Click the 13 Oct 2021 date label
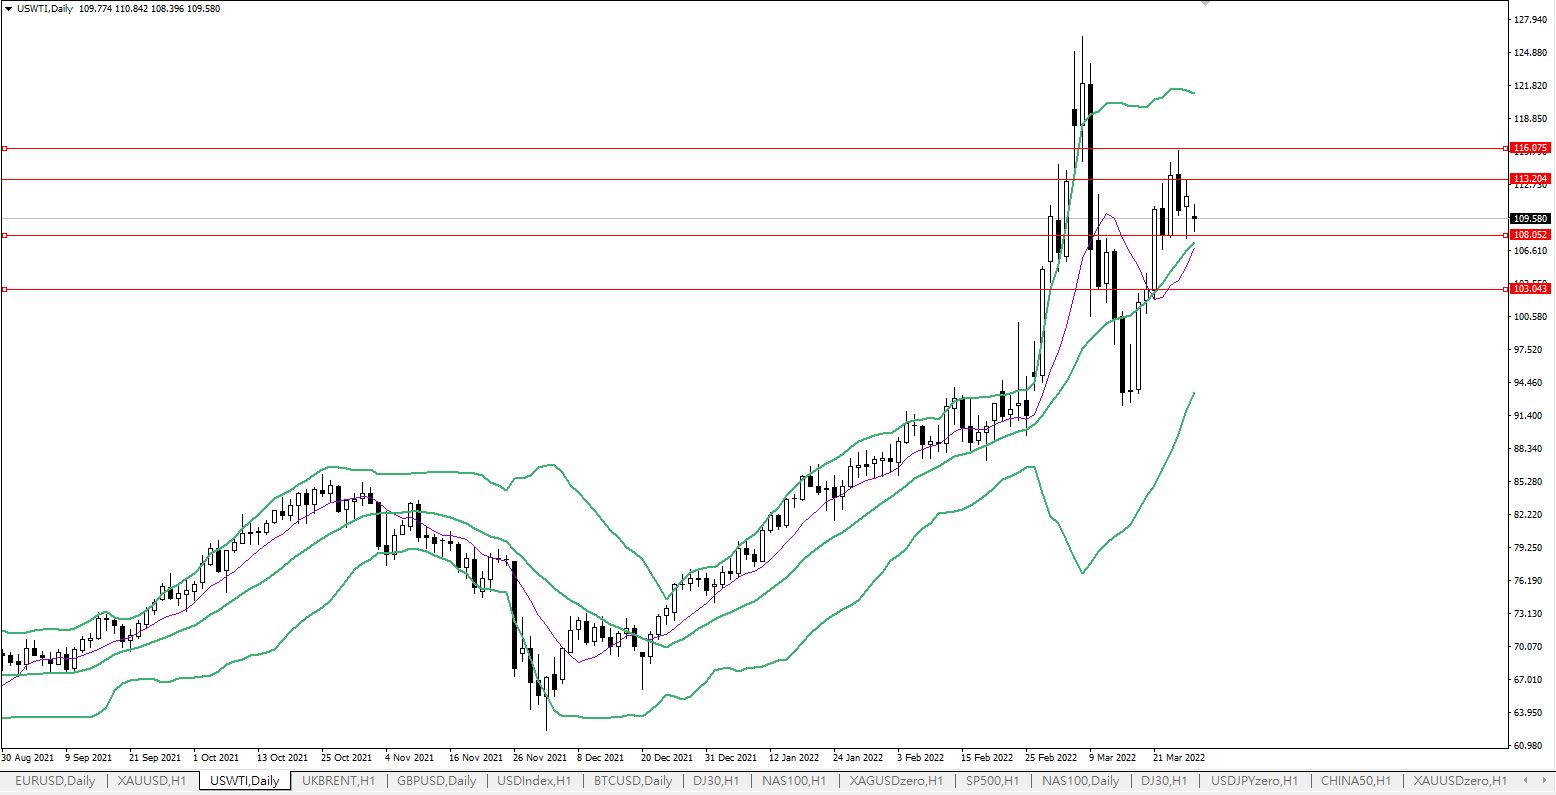Image resolution: width=1556 pixels, height=795 pixels. (284, 758)
